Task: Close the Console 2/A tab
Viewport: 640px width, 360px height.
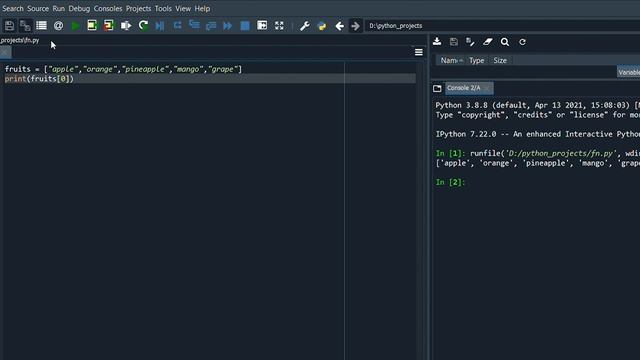Action: [x=487, y=88]
